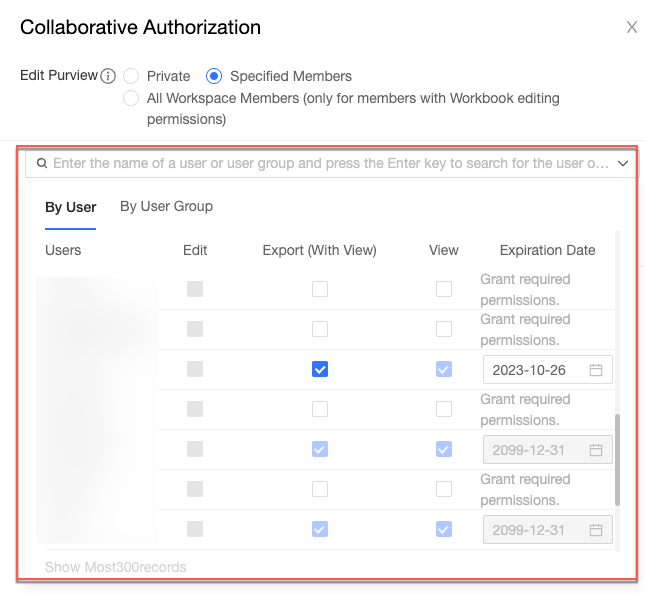Click first row's Grant required permissions text

525,290
